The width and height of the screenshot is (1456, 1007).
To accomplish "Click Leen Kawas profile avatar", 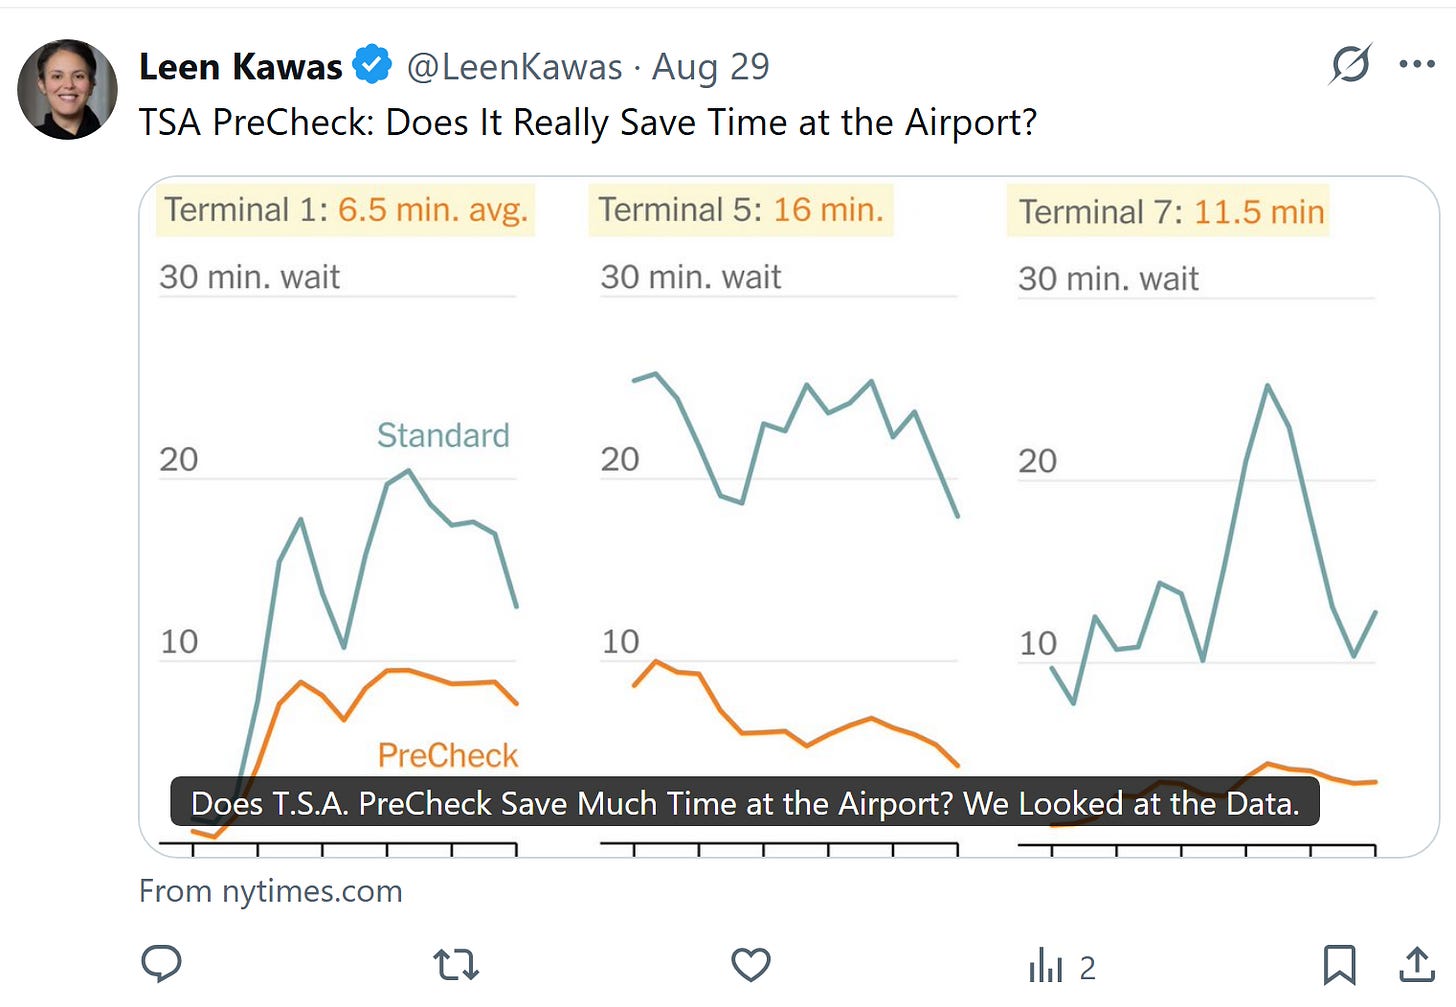I will 67,89.
